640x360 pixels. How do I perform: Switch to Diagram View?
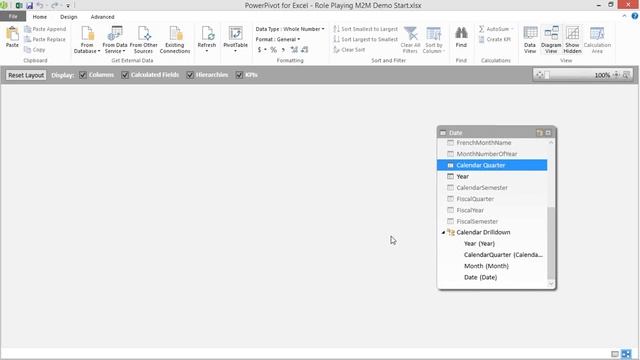click(551, 40)
